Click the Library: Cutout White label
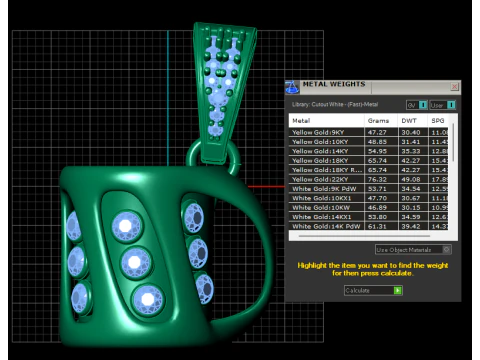This screenshot has width=480, height=360. click(335, 104)
